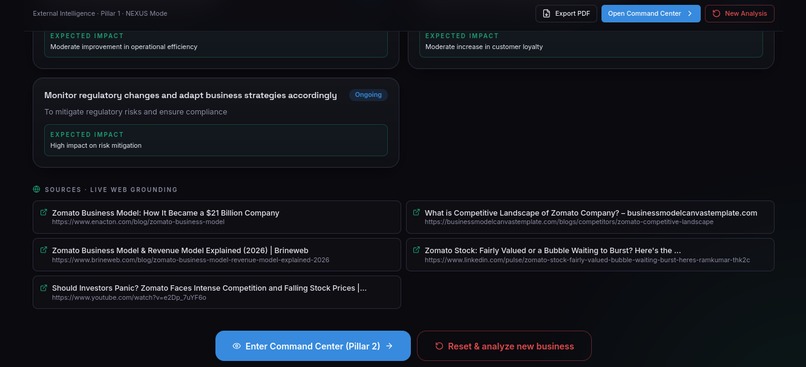Screen dimensions: 806x367
Task: Start a New Analysis
Action: [740, 14]
